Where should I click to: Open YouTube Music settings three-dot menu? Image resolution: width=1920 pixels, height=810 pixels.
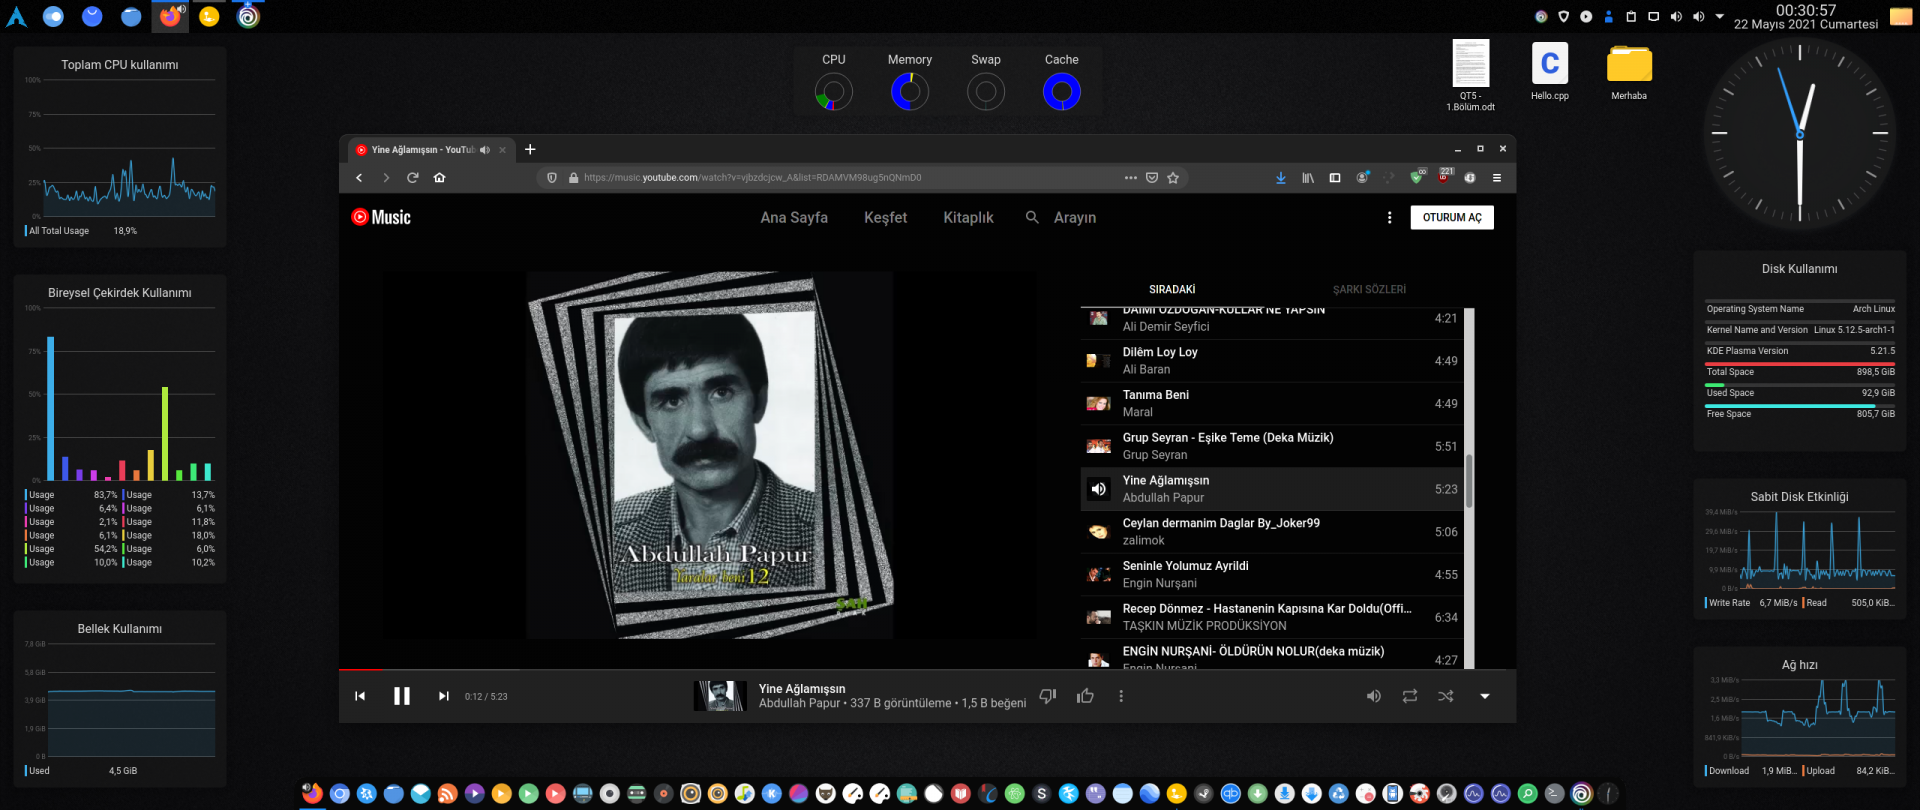point(1389,218)
